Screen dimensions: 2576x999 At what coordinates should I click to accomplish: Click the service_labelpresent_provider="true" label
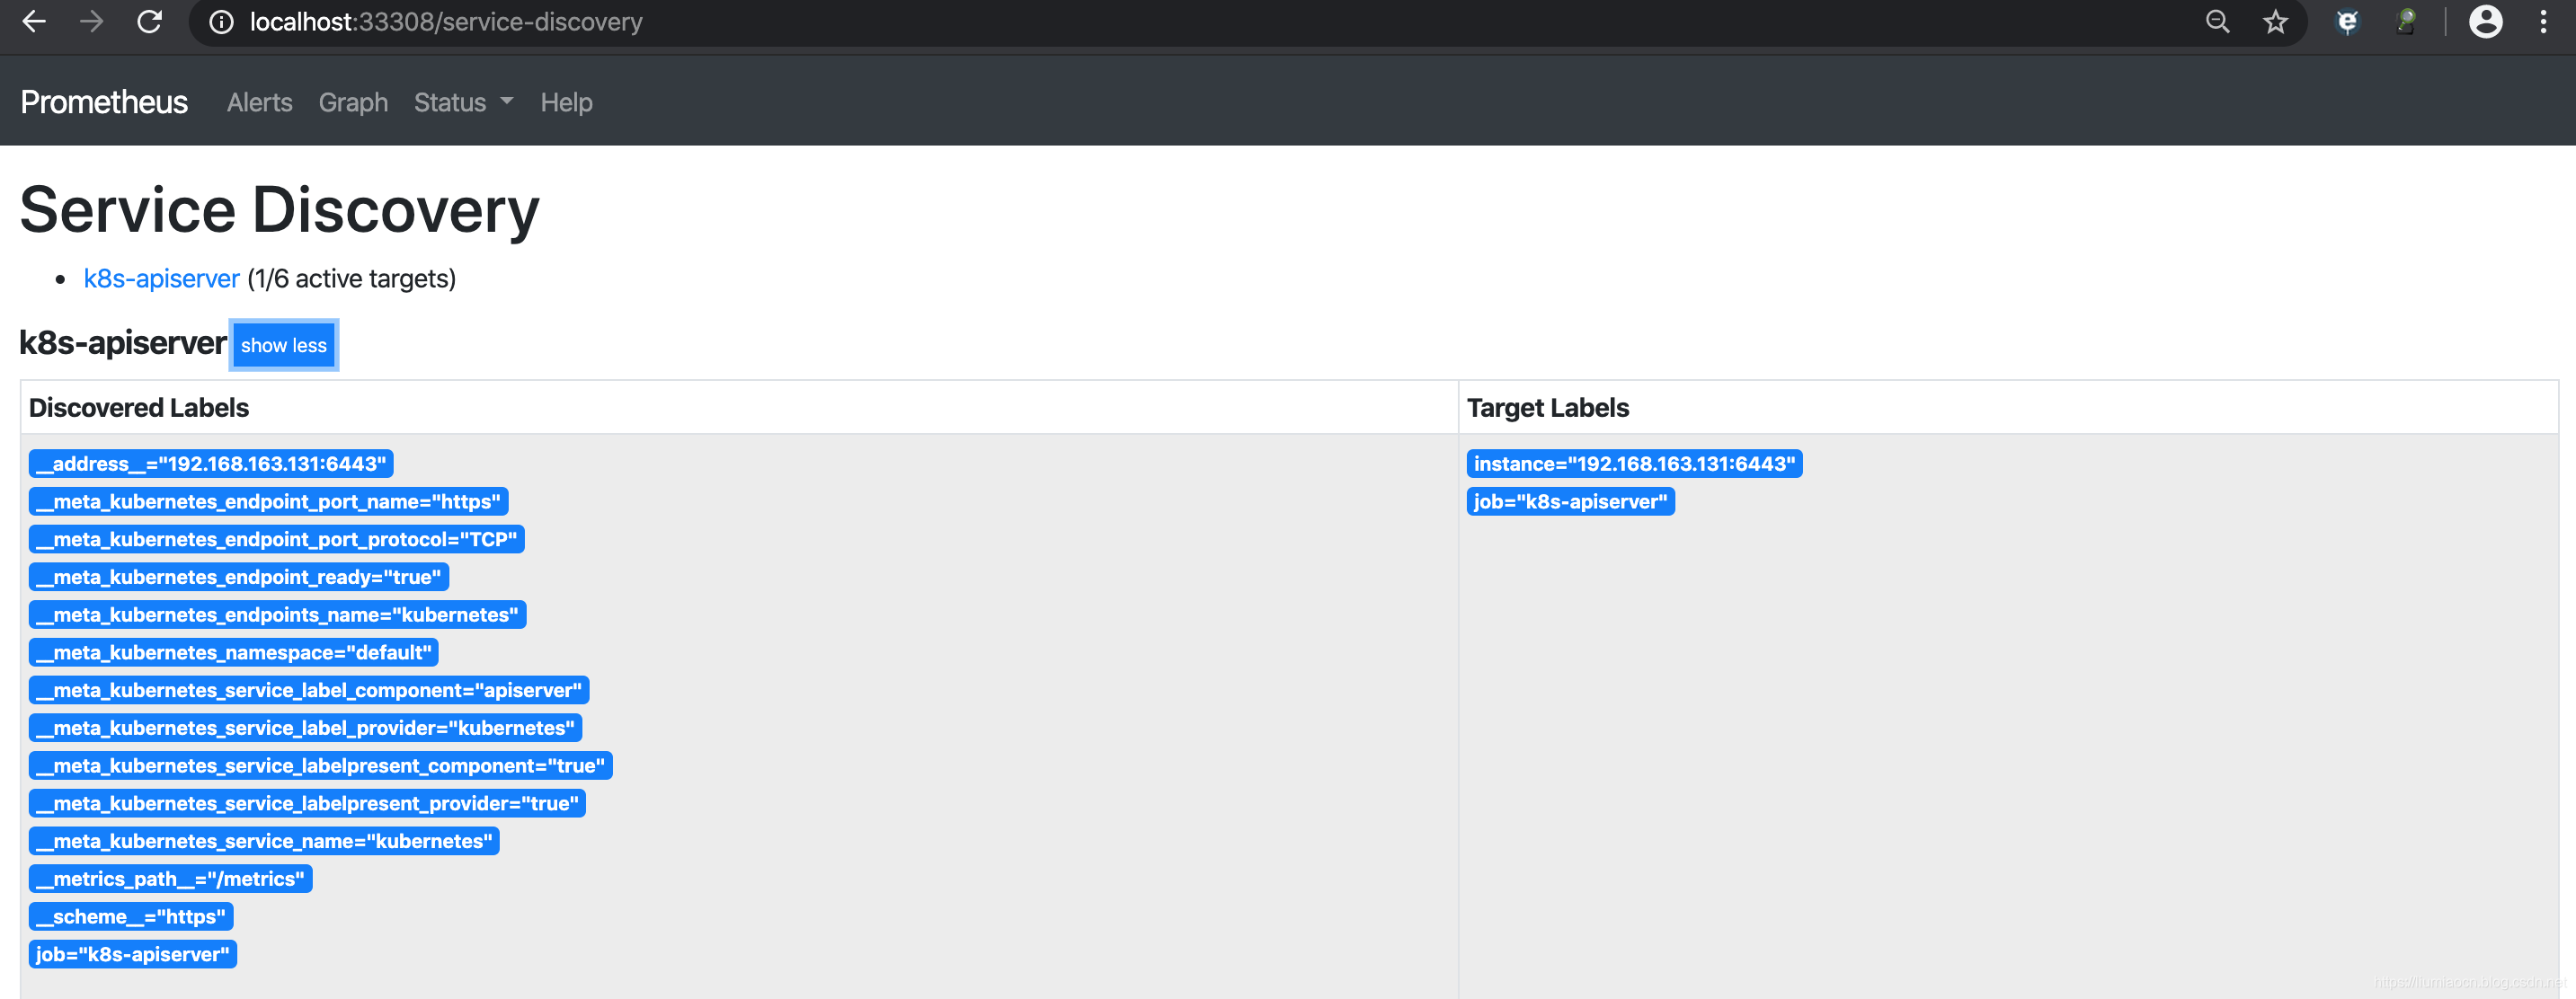click(307, 804)
